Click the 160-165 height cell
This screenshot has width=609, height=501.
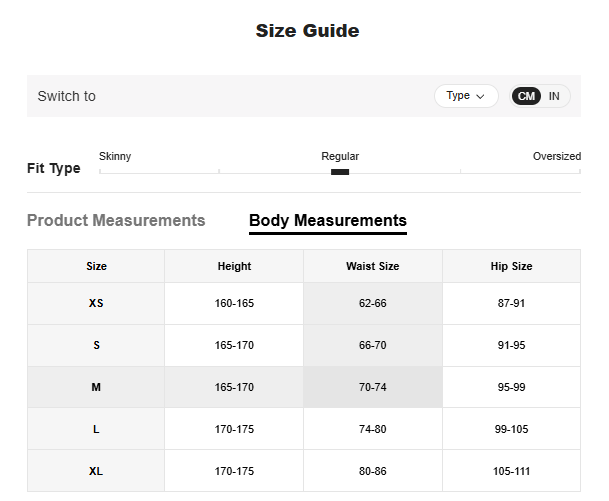(x=234, y=303)
